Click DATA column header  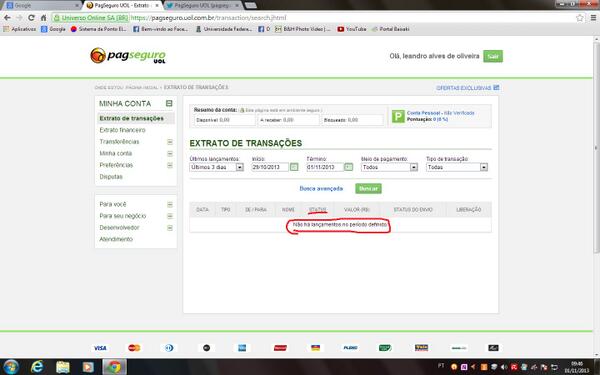pos(202,210)
